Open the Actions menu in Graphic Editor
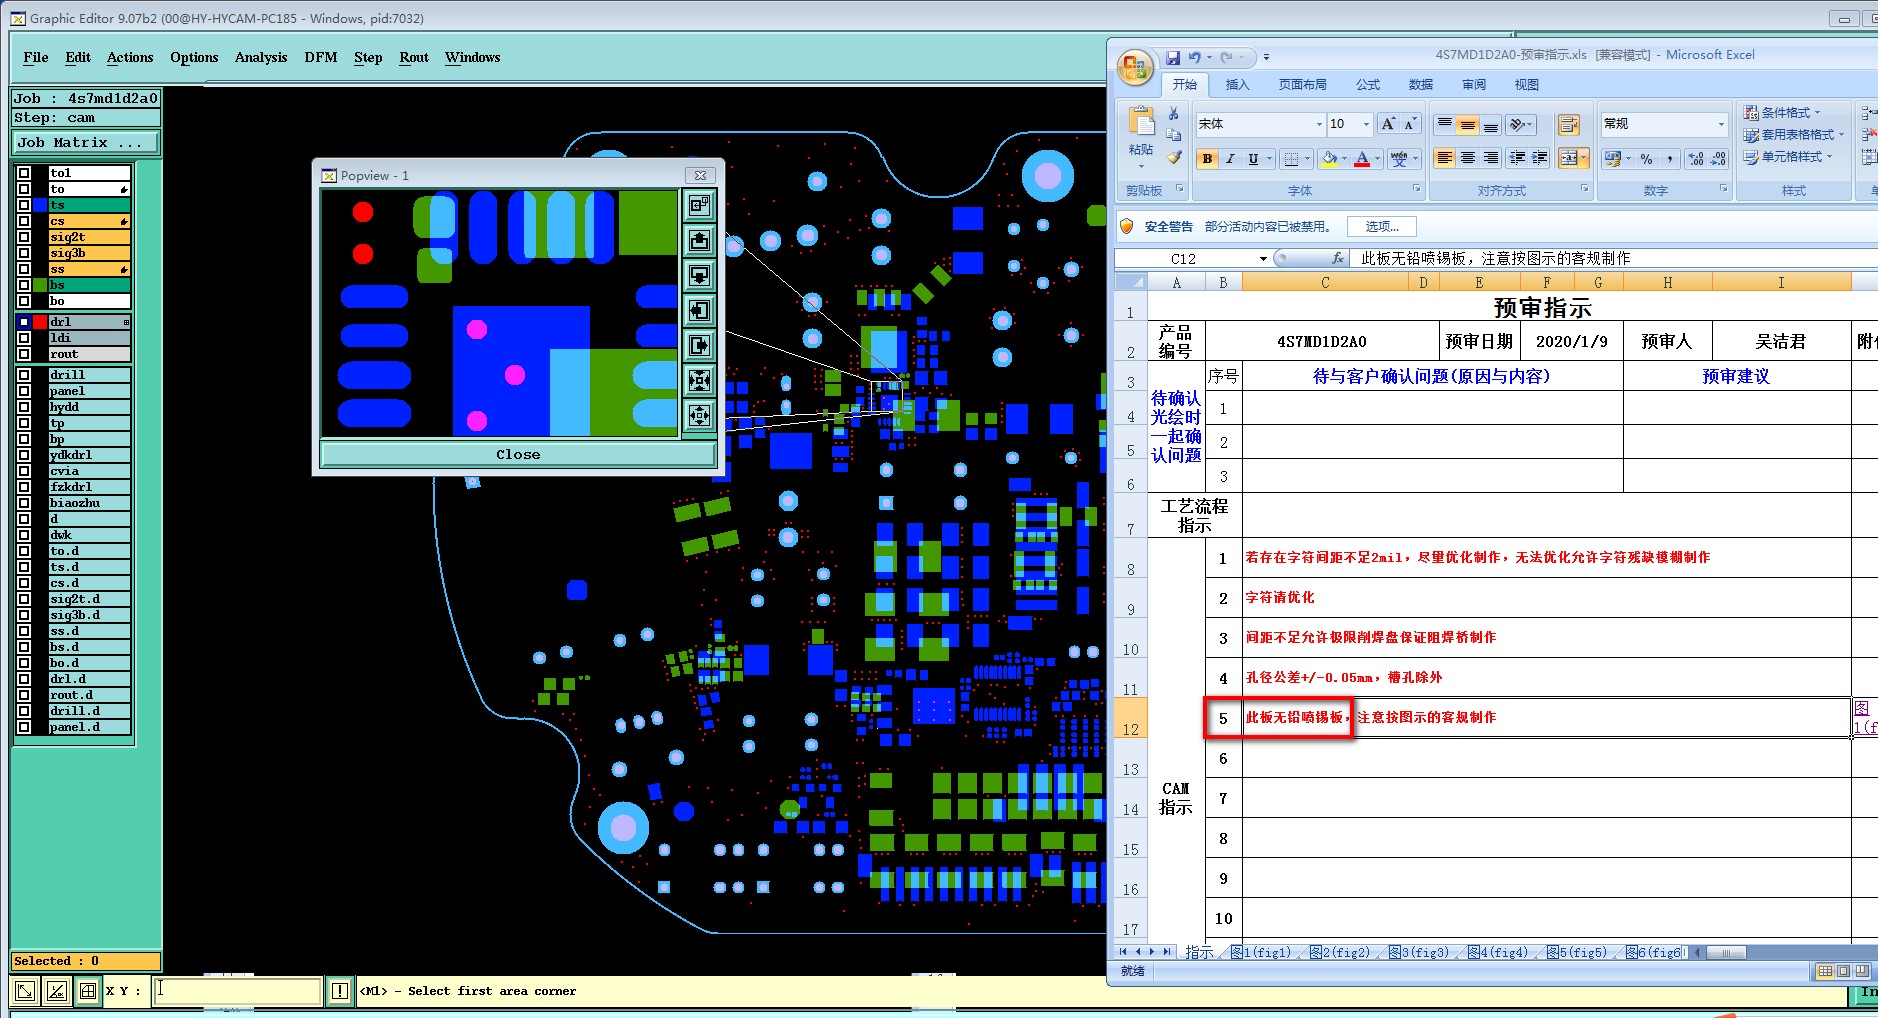This screenshot has height=1018, width=1878. (x=130, y=57)
